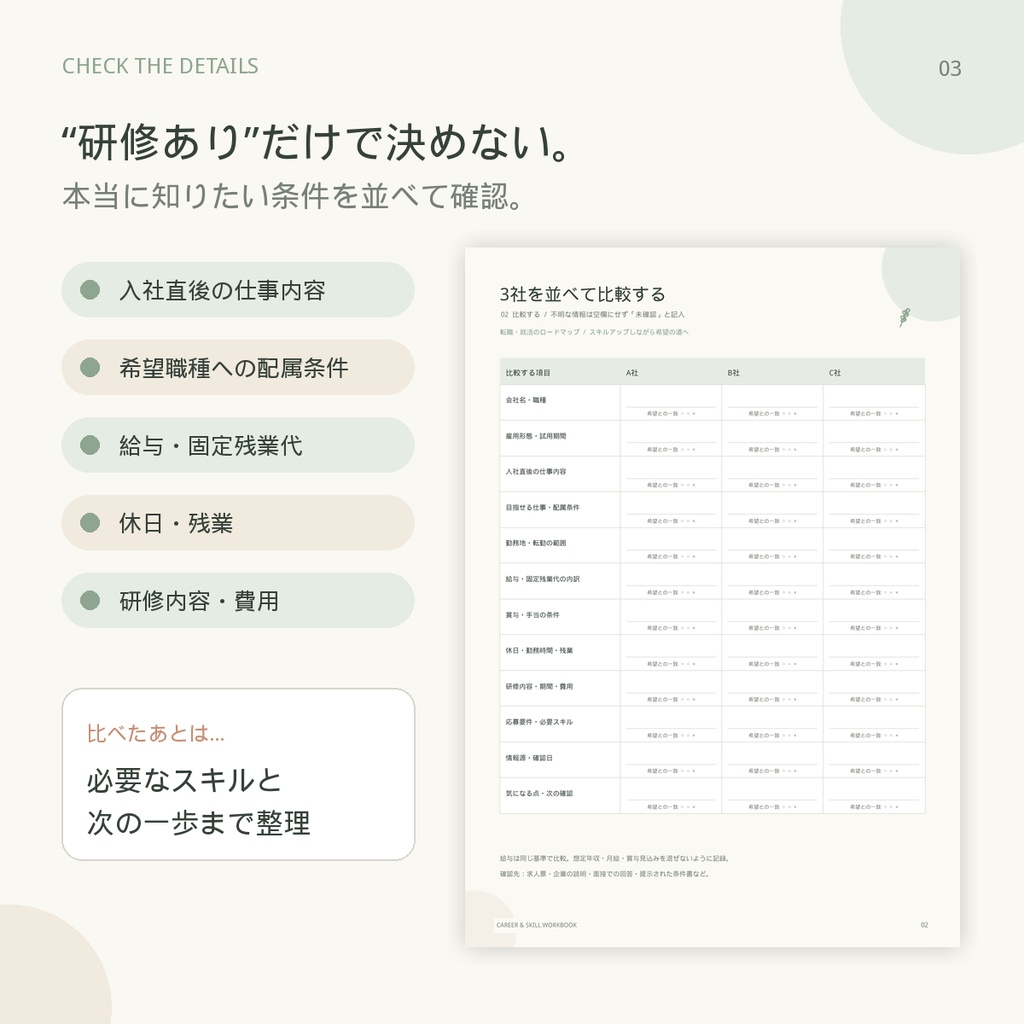The image size is (1024, 1024).
Task: Click the 賞与・手当の条件 row label
Action: [532, 615]
